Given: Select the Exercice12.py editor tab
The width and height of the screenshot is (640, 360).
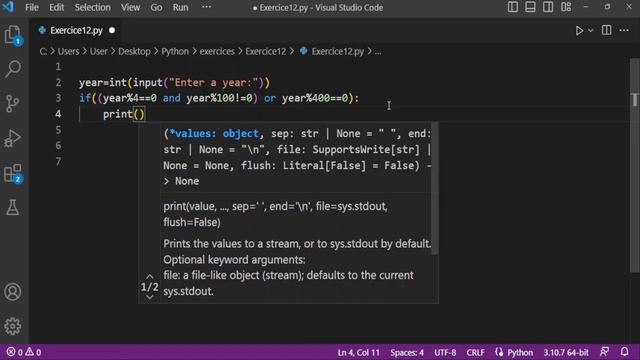Looking at the screenshot, I should [x=76, y=31].
